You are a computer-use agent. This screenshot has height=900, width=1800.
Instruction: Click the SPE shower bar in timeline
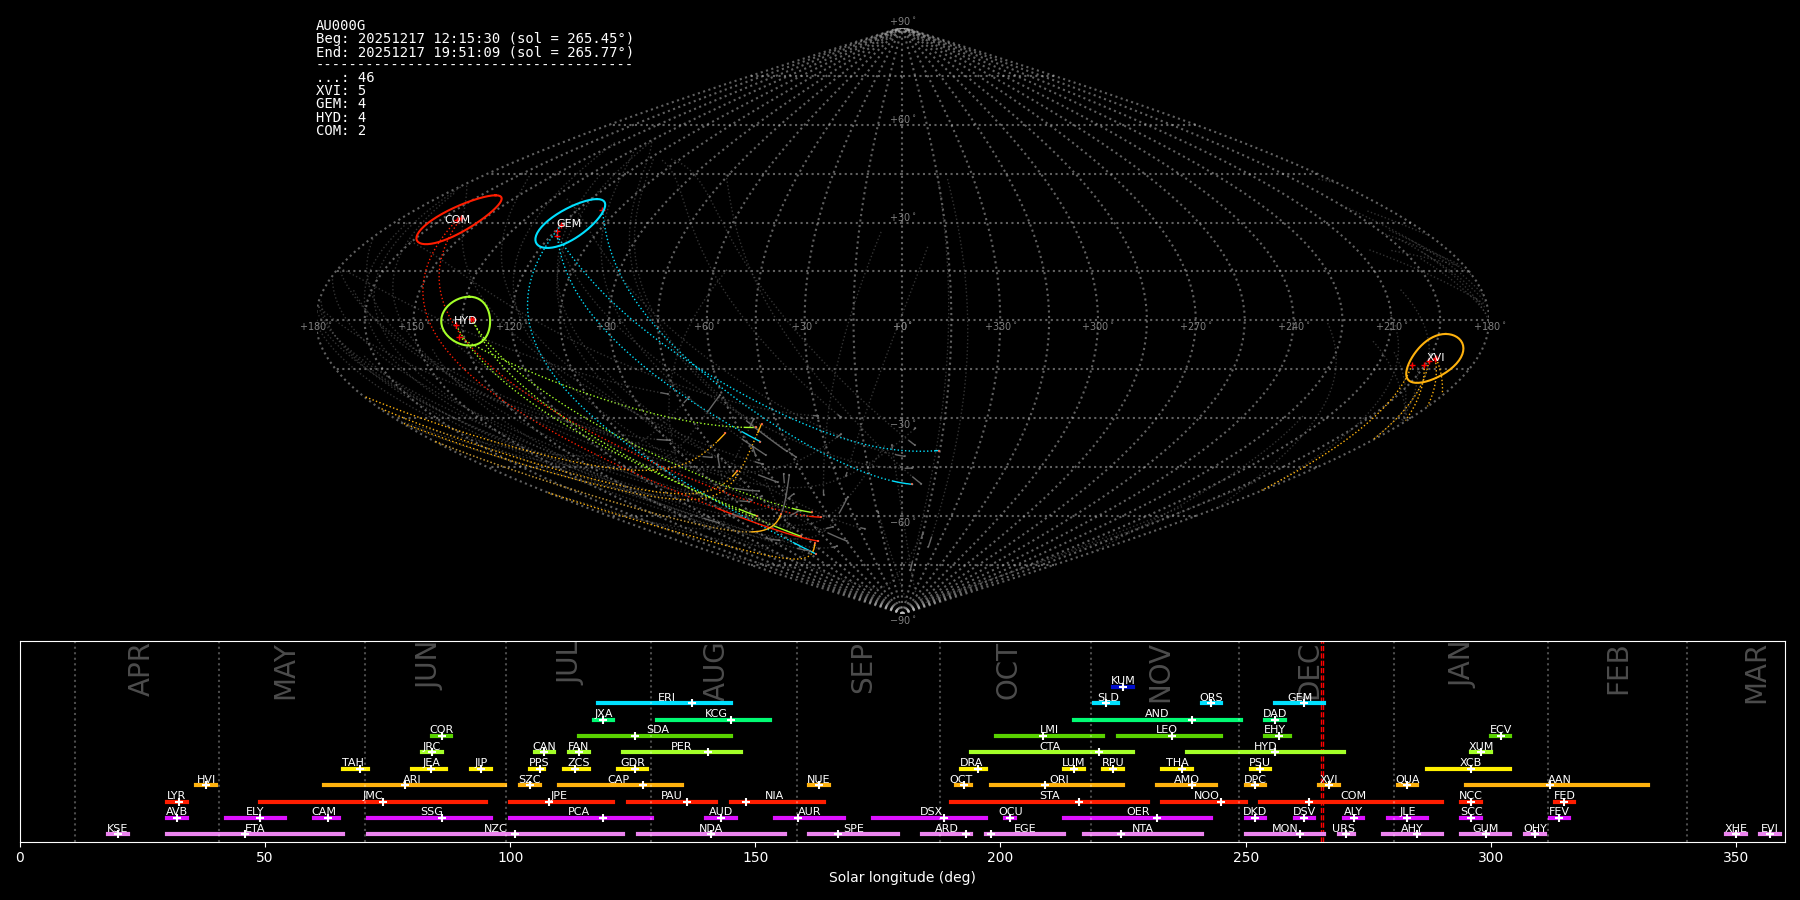853,834
